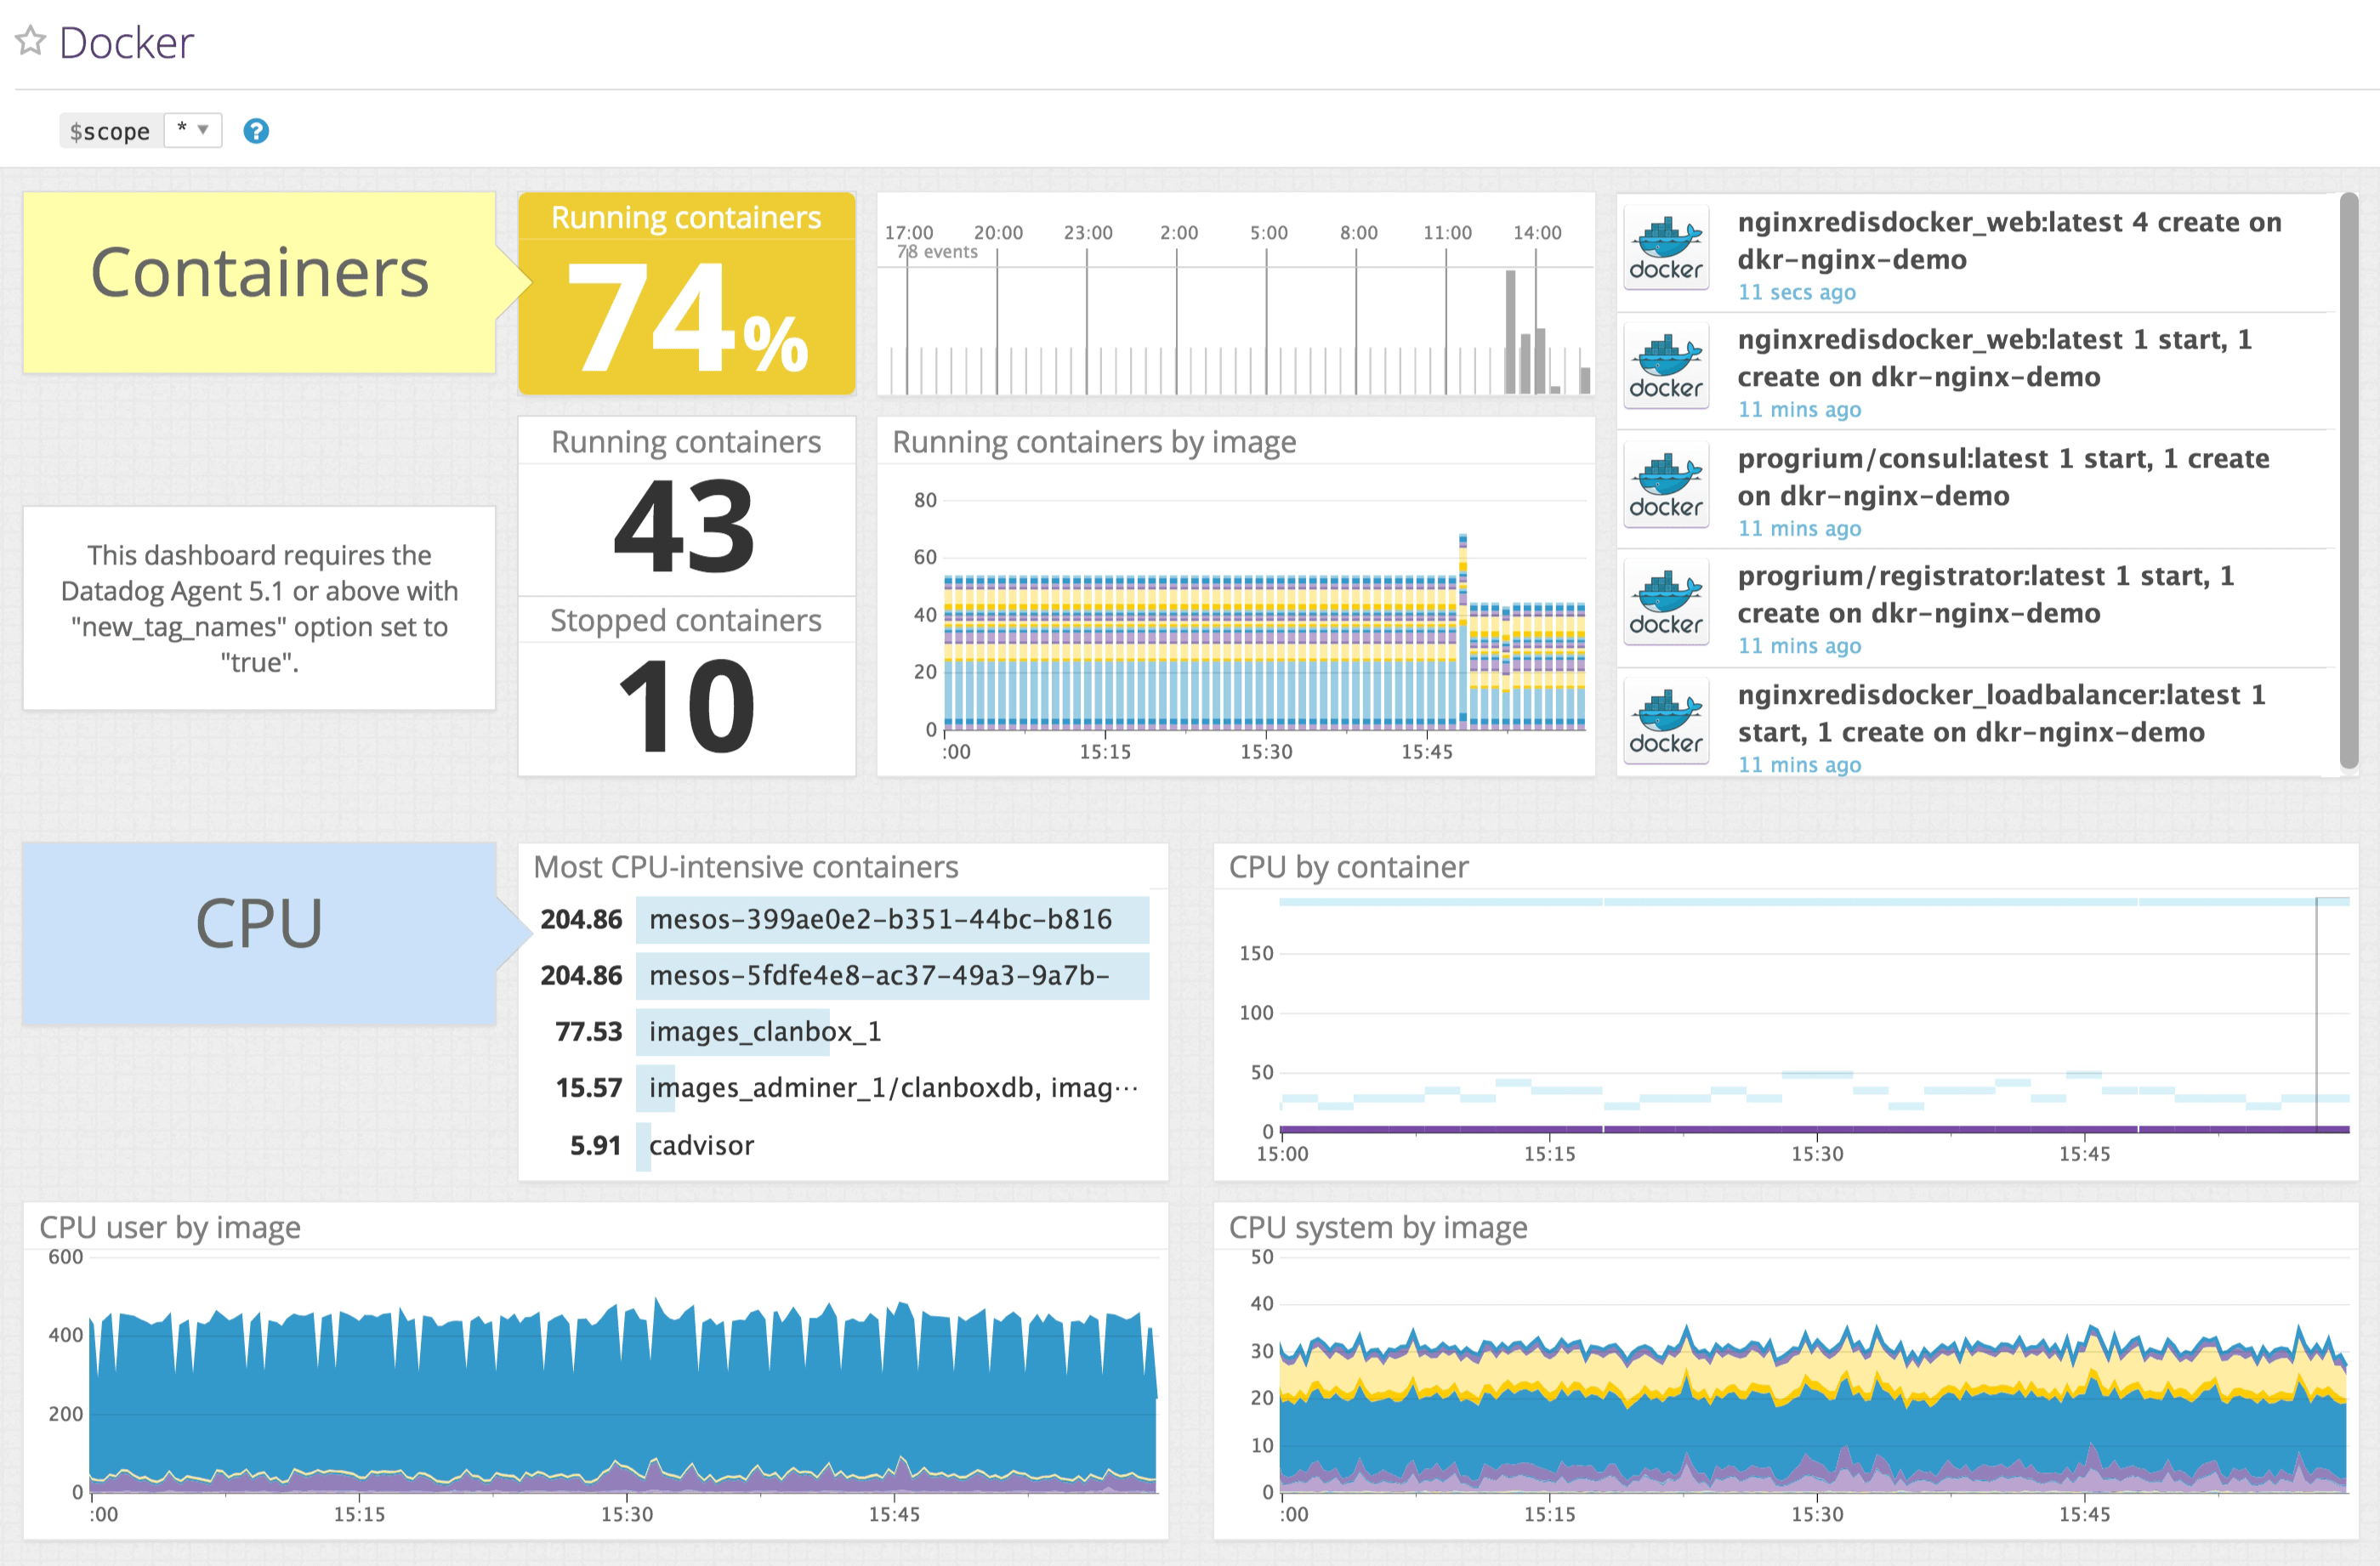Screen dimensions: 2380x1566
Task: Click the Docker icon beside the progrium/consul event
Action: pos(1665,485)
